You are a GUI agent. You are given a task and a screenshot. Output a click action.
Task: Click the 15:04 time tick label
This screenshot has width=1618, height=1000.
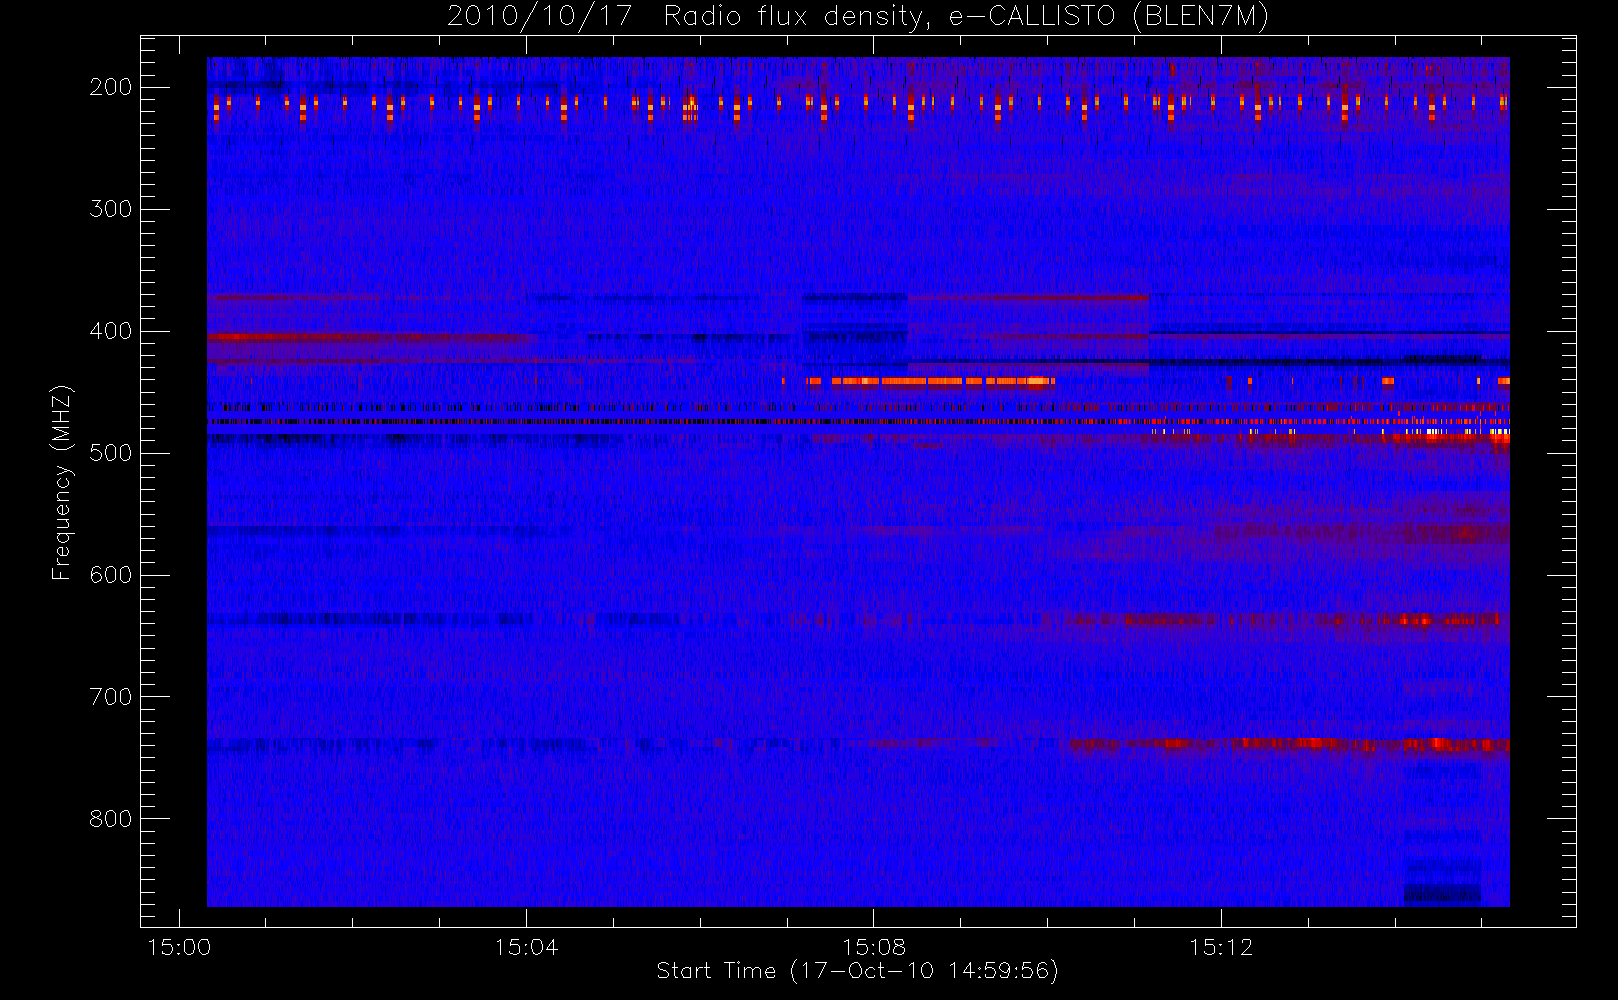(x=526, y=947)
